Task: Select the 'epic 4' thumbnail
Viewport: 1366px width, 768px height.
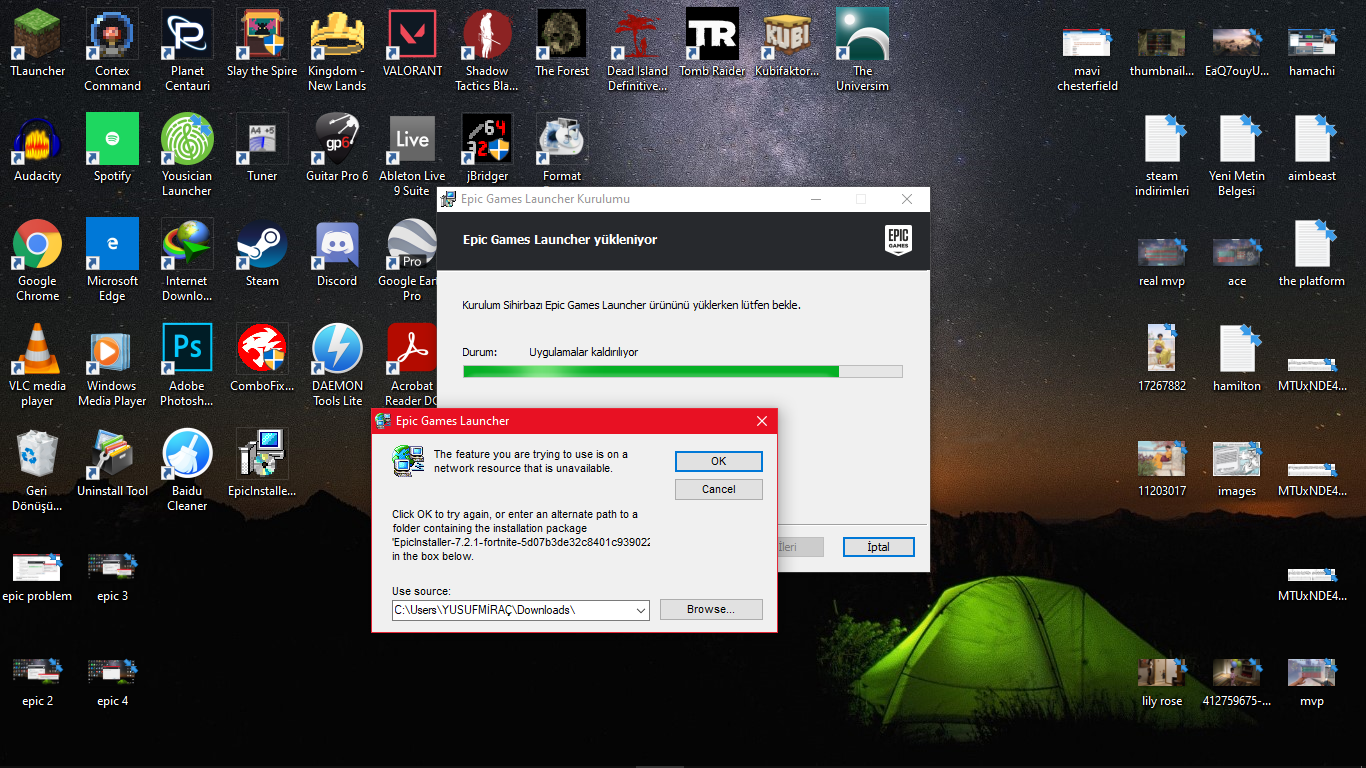Action: coord(112,673)
